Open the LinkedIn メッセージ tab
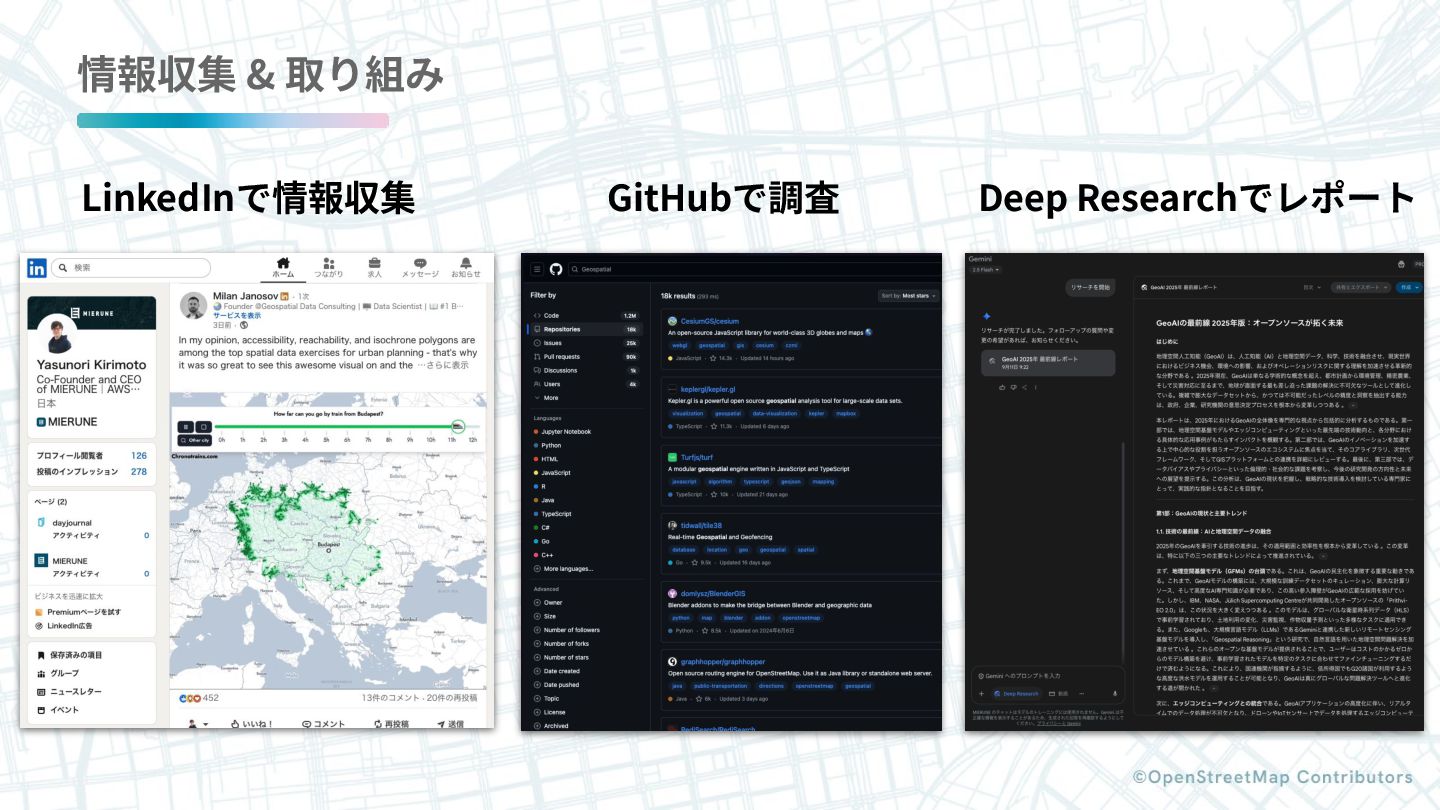The image size is (1440, 810). tap(420, 267)
